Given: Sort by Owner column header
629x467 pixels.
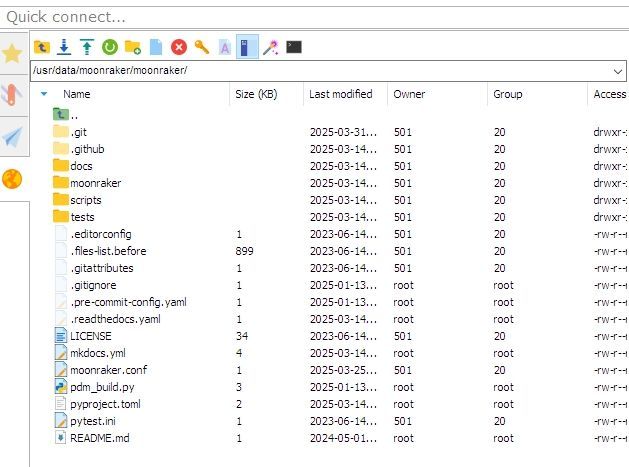Looking at the screenshot, I should pos(409,94).
